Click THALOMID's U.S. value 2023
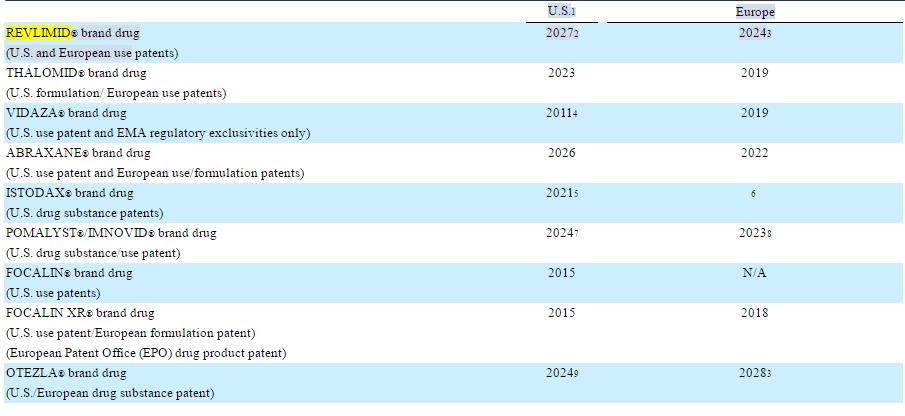 point(562,73)
